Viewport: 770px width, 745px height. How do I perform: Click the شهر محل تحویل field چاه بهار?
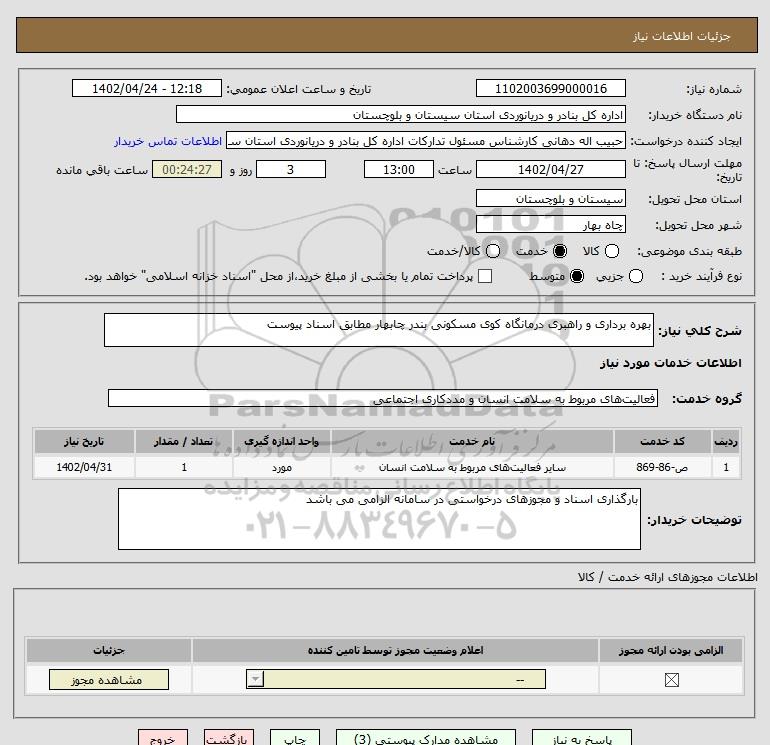pos(550,224)
